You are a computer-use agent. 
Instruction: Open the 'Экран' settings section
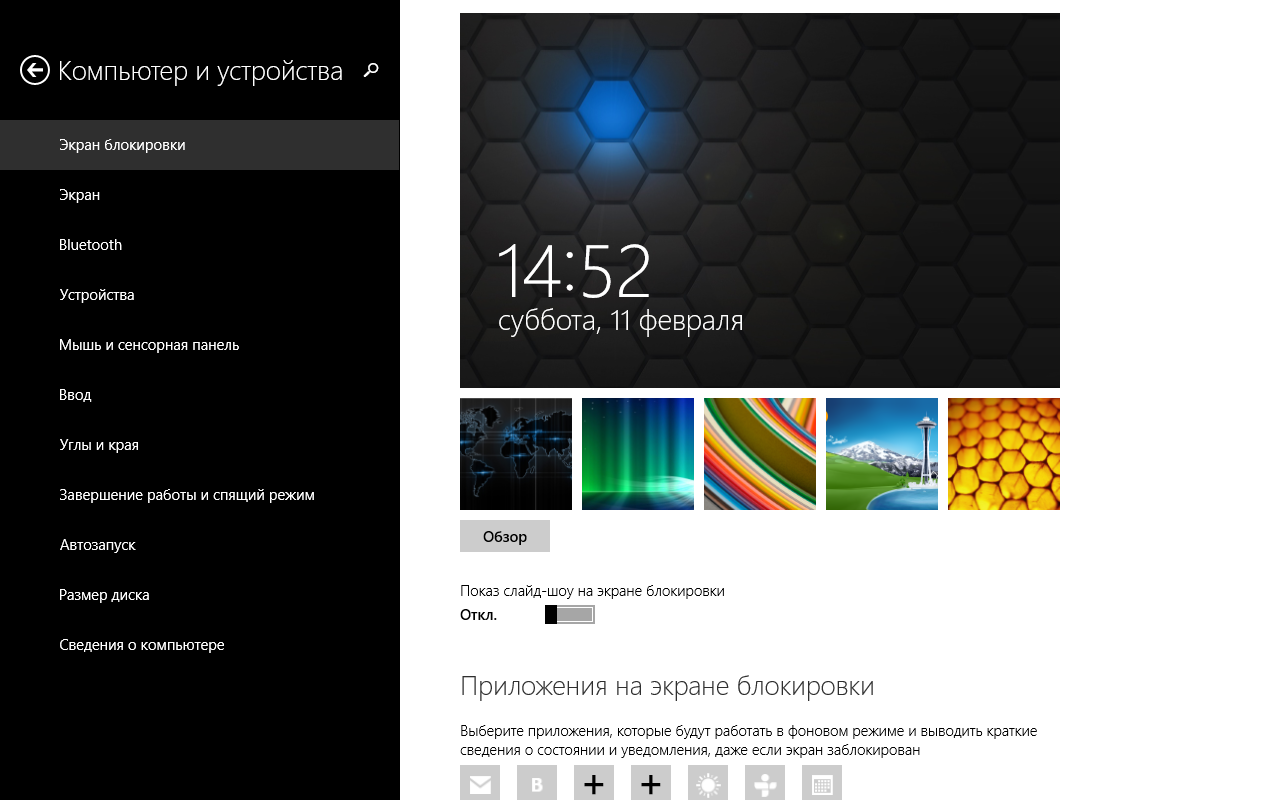200,195
